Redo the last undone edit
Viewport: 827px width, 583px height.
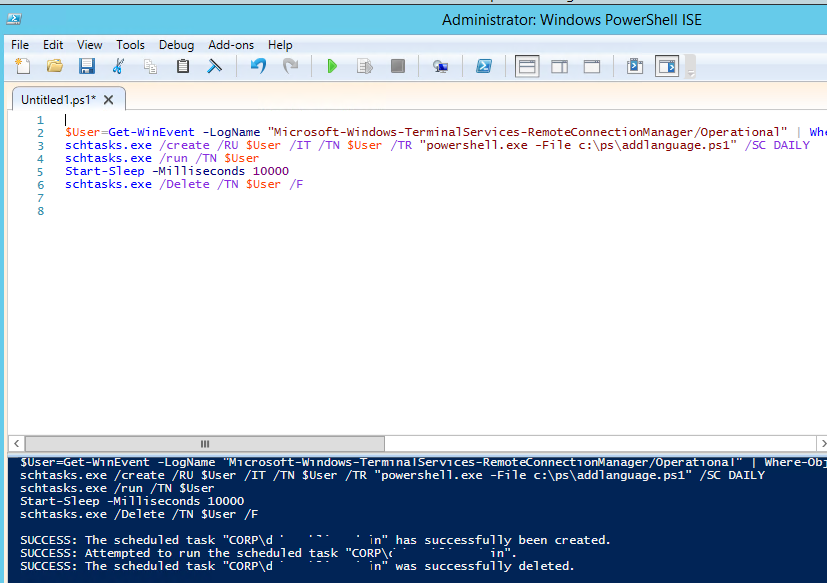[290, 66]
